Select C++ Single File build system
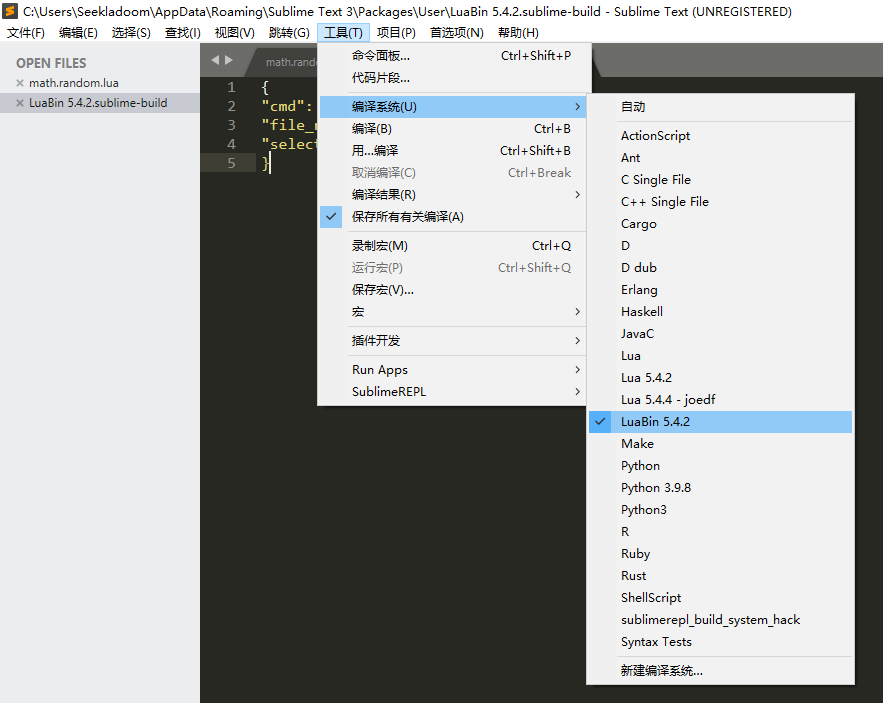The width and height of the screenshot is (883, 703). (x=720, y=202)
